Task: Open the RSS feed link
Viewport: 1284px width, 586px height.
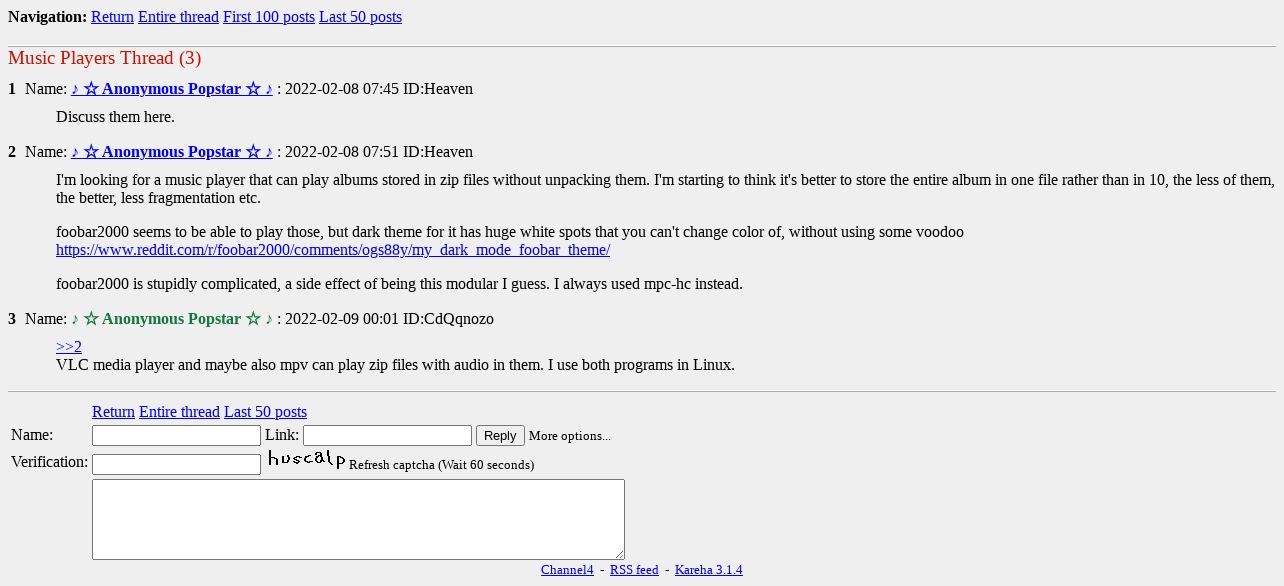Action: (634, 570)
